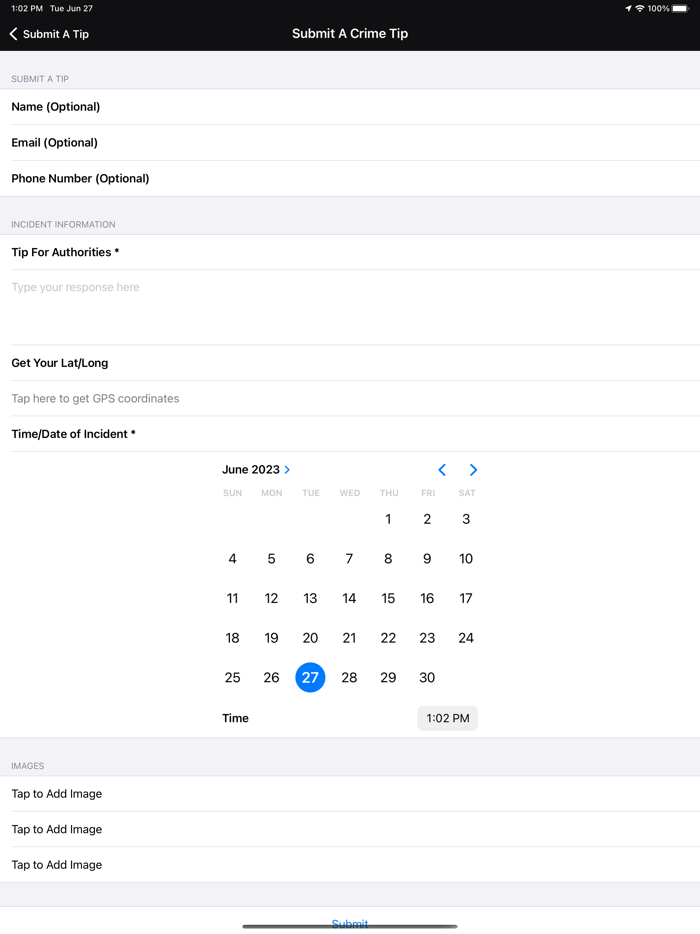
Task: Select June 24 on the calendar
Action: pos(466,638)
